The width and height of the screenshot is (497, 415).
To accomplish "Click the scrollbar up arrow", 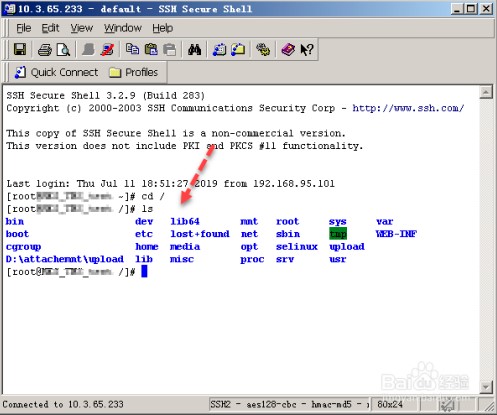I will pyautogui.click(x=486, y=92).
